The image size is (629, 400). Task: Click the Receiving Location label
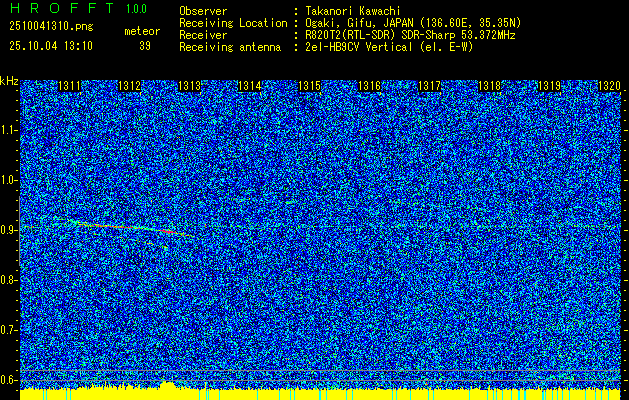pyautogui.click(x=233, y=23)
